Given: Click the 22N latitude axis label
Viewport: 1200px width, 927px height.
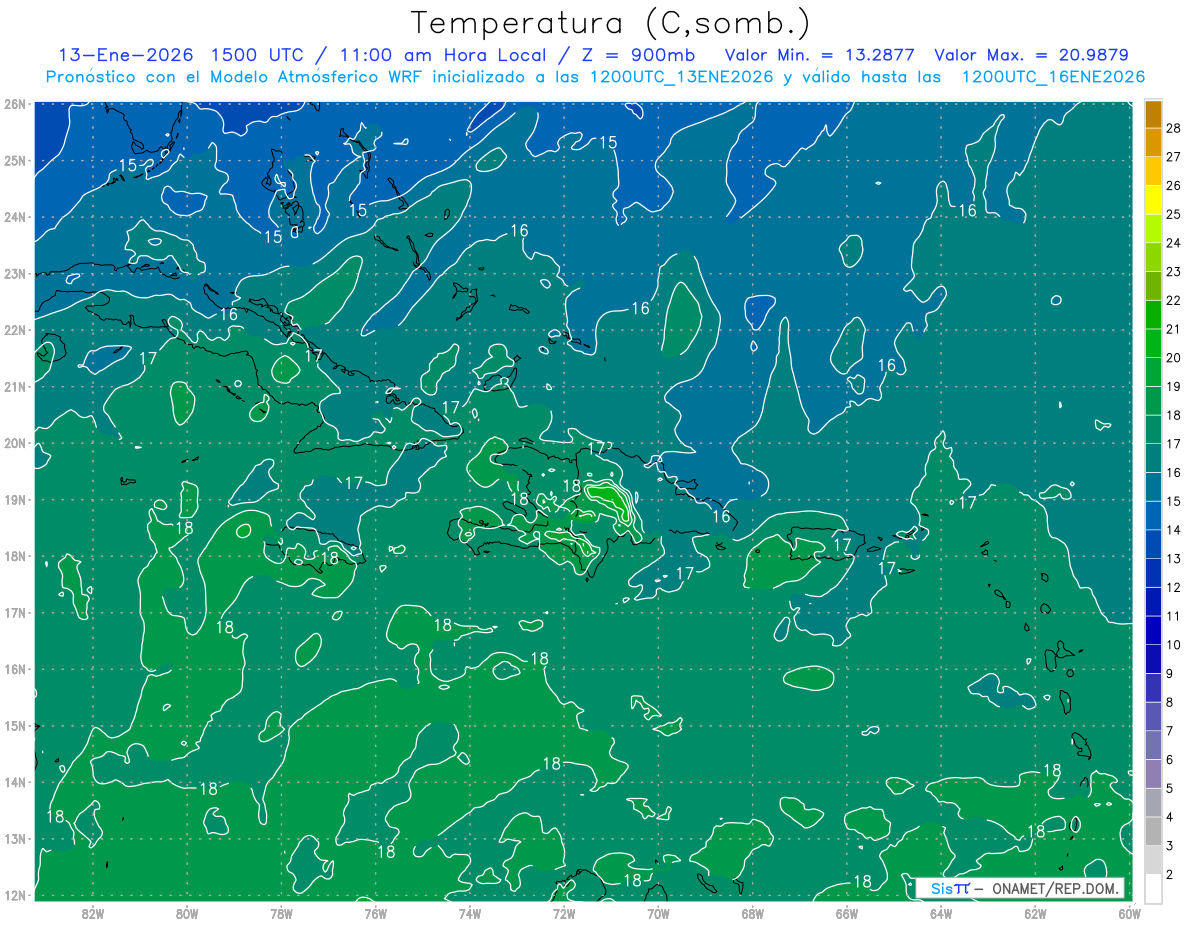Looking at the screenshot, I should 14,330.
